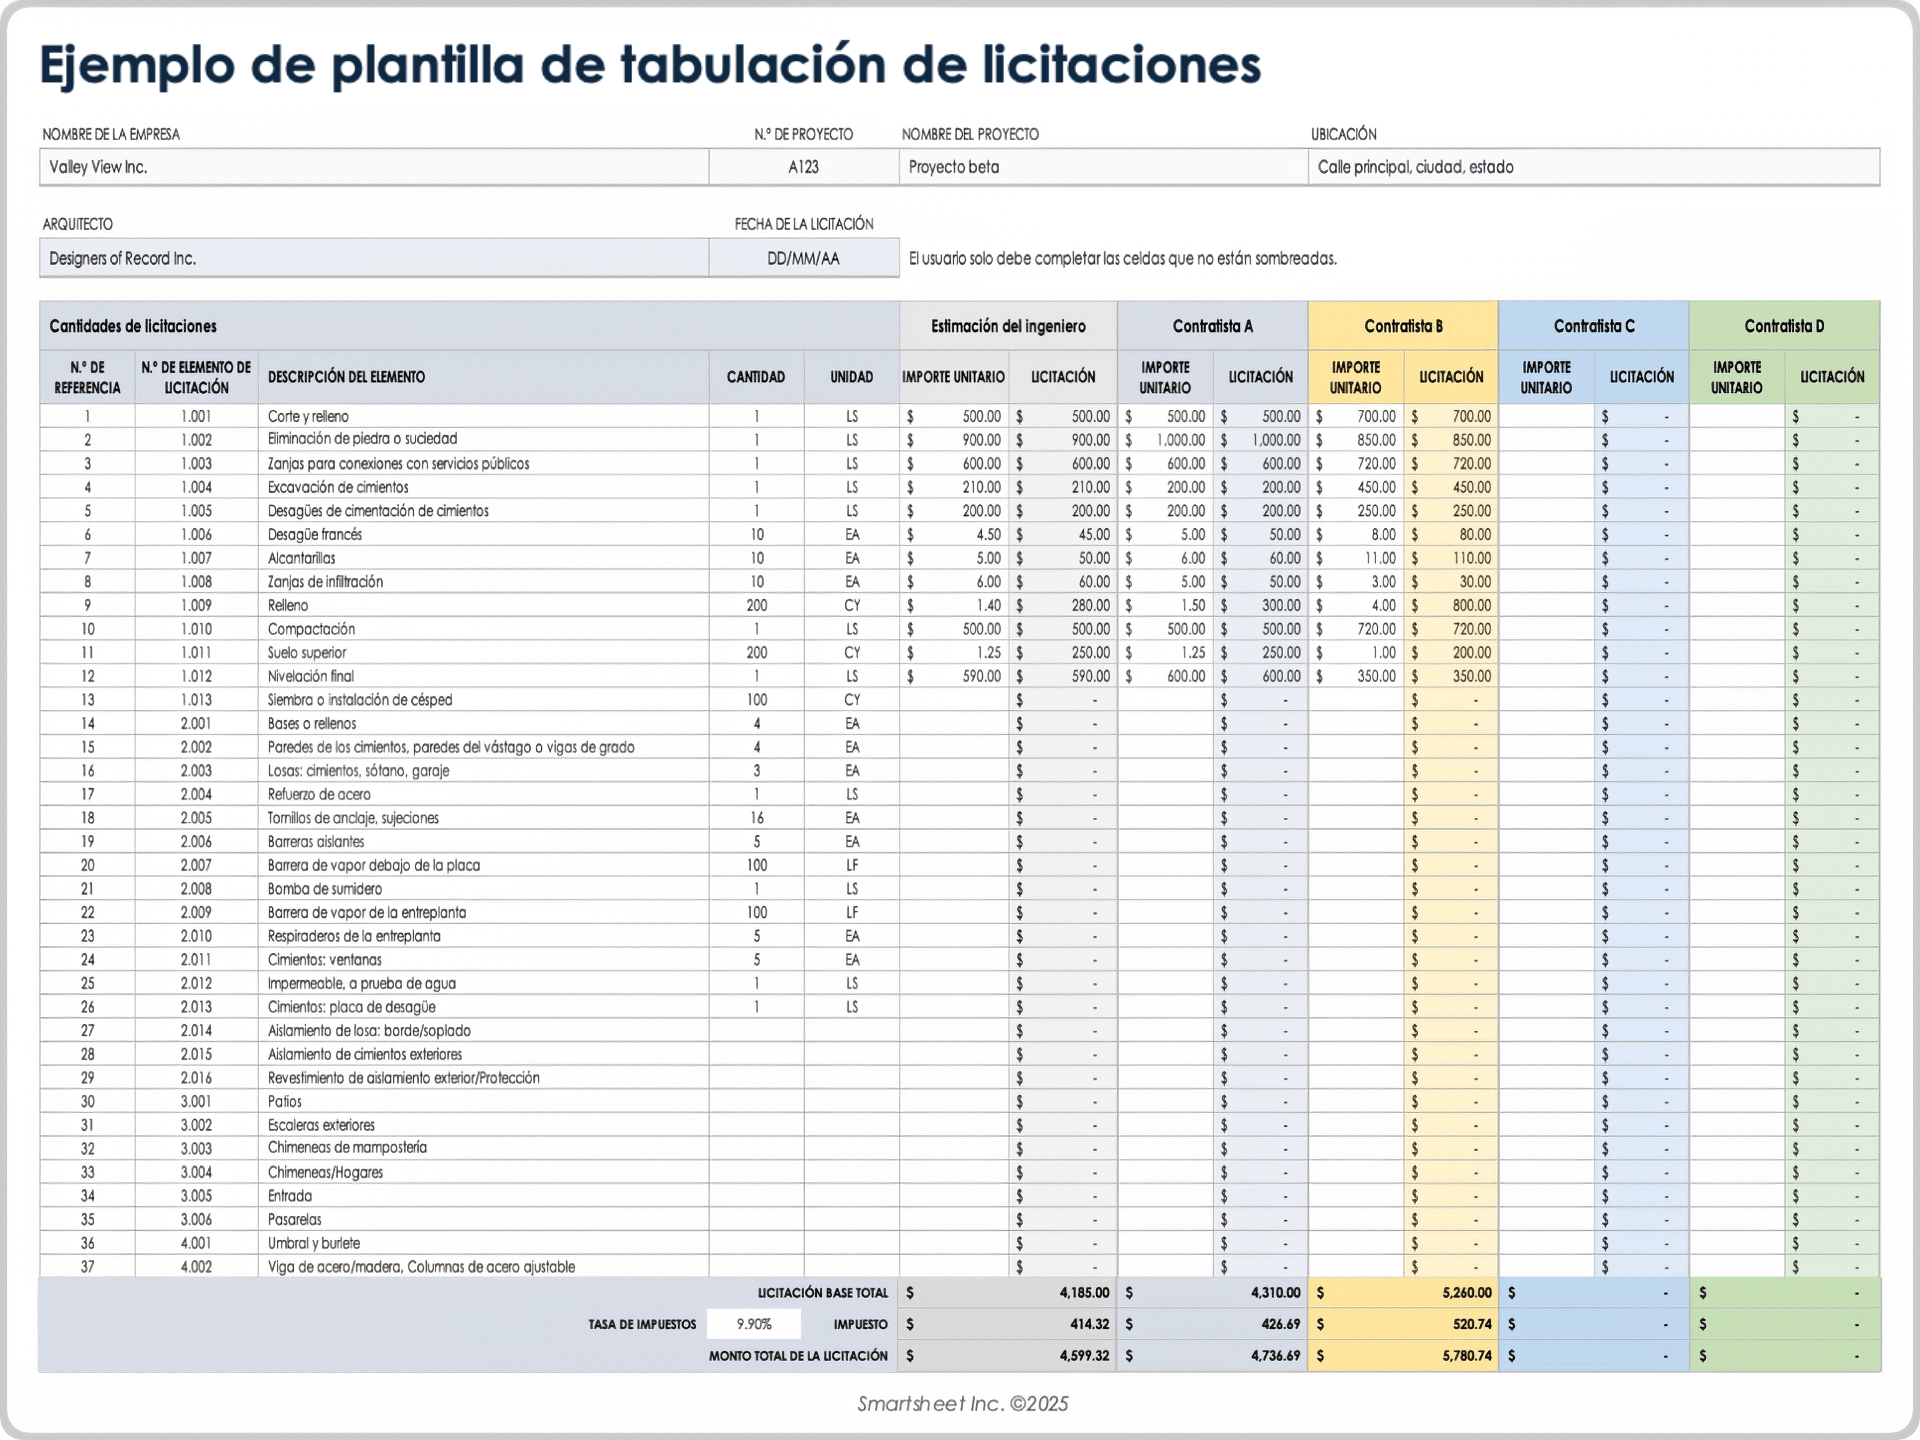This screenshot has height=1440, width=1920.
Task: Click the TASA DE IMPUESTOS label
Action: [x=642, y=1324]
